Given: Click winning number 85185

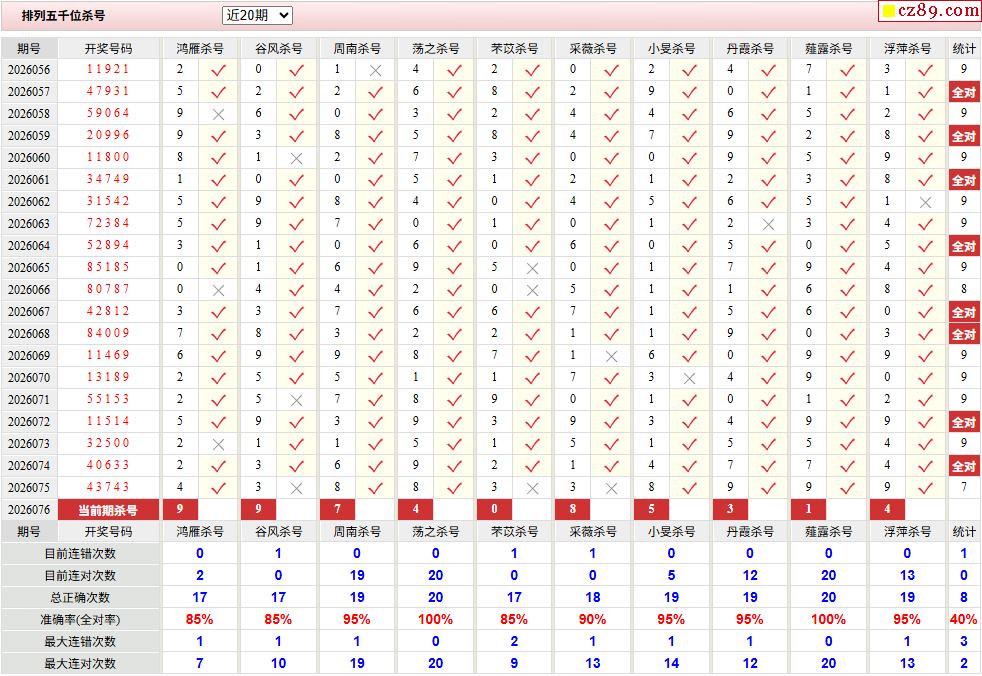Looking at the screenshot, I should [108, 268].
